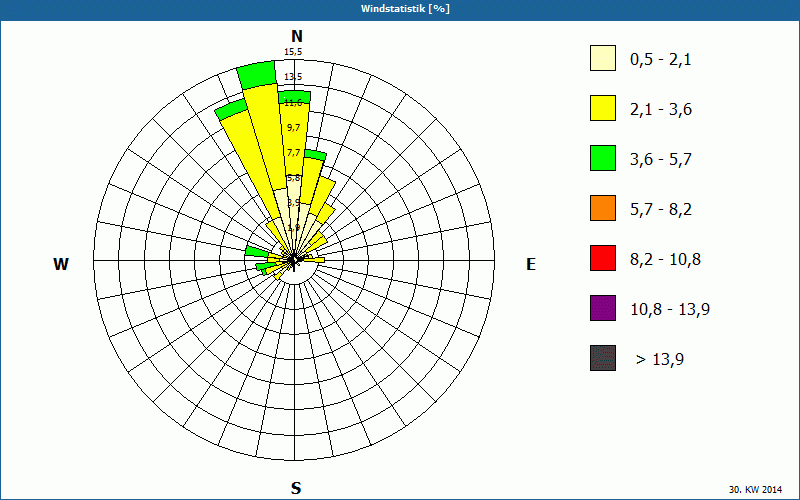Screen dimensions: 800x500
Task: Click the 7,7 ring scale label
Action: (x=293, y=153)
